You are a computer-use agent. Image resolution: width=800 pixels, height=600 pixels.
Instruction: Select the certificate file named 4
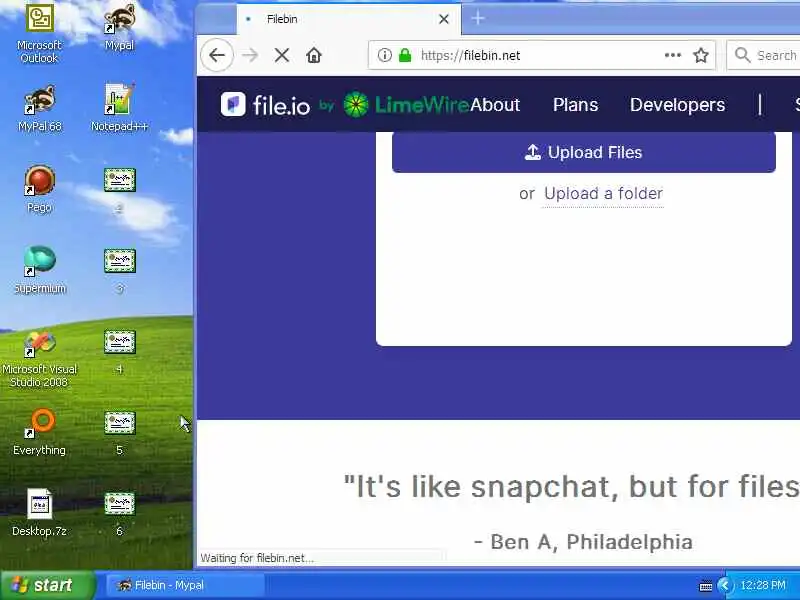(x=119, y=351)
